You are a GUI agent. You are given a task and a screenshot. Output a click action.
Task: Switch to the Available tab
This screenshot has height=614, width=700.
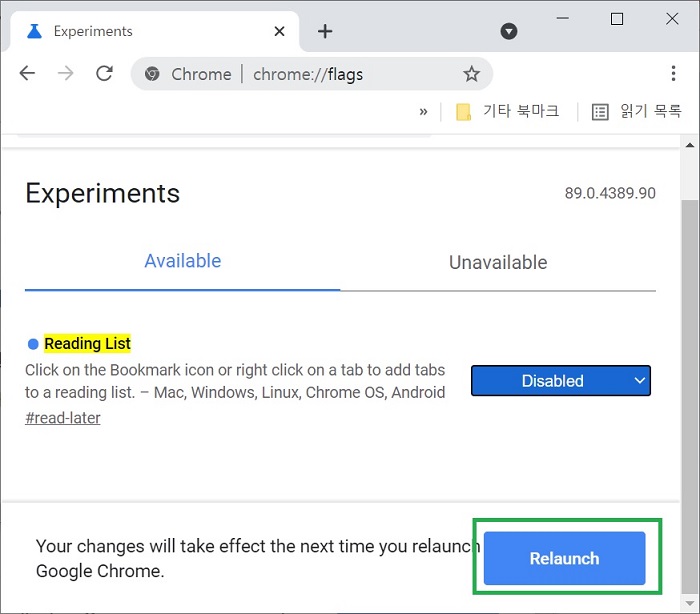tap(183, 261)
